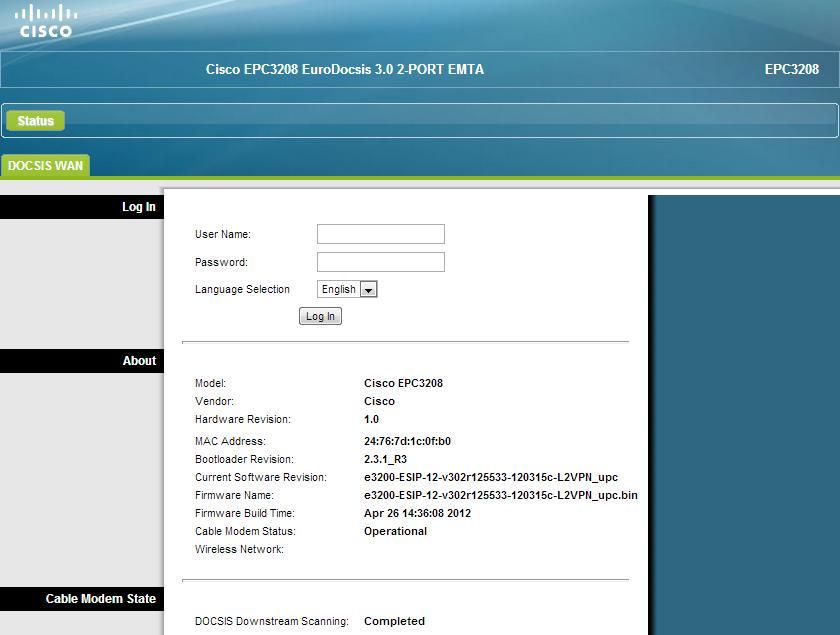Click the Current Software Revision value

pyautogui.click(x=491, y=477)
